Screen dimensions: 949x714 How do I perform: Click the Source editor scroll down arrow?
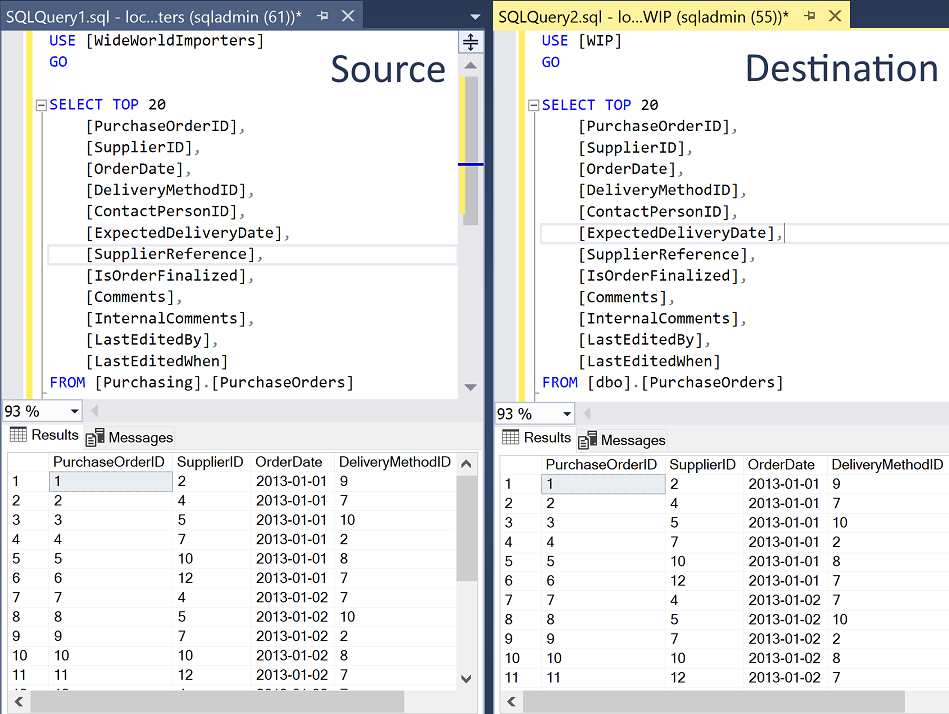[470, 387]
